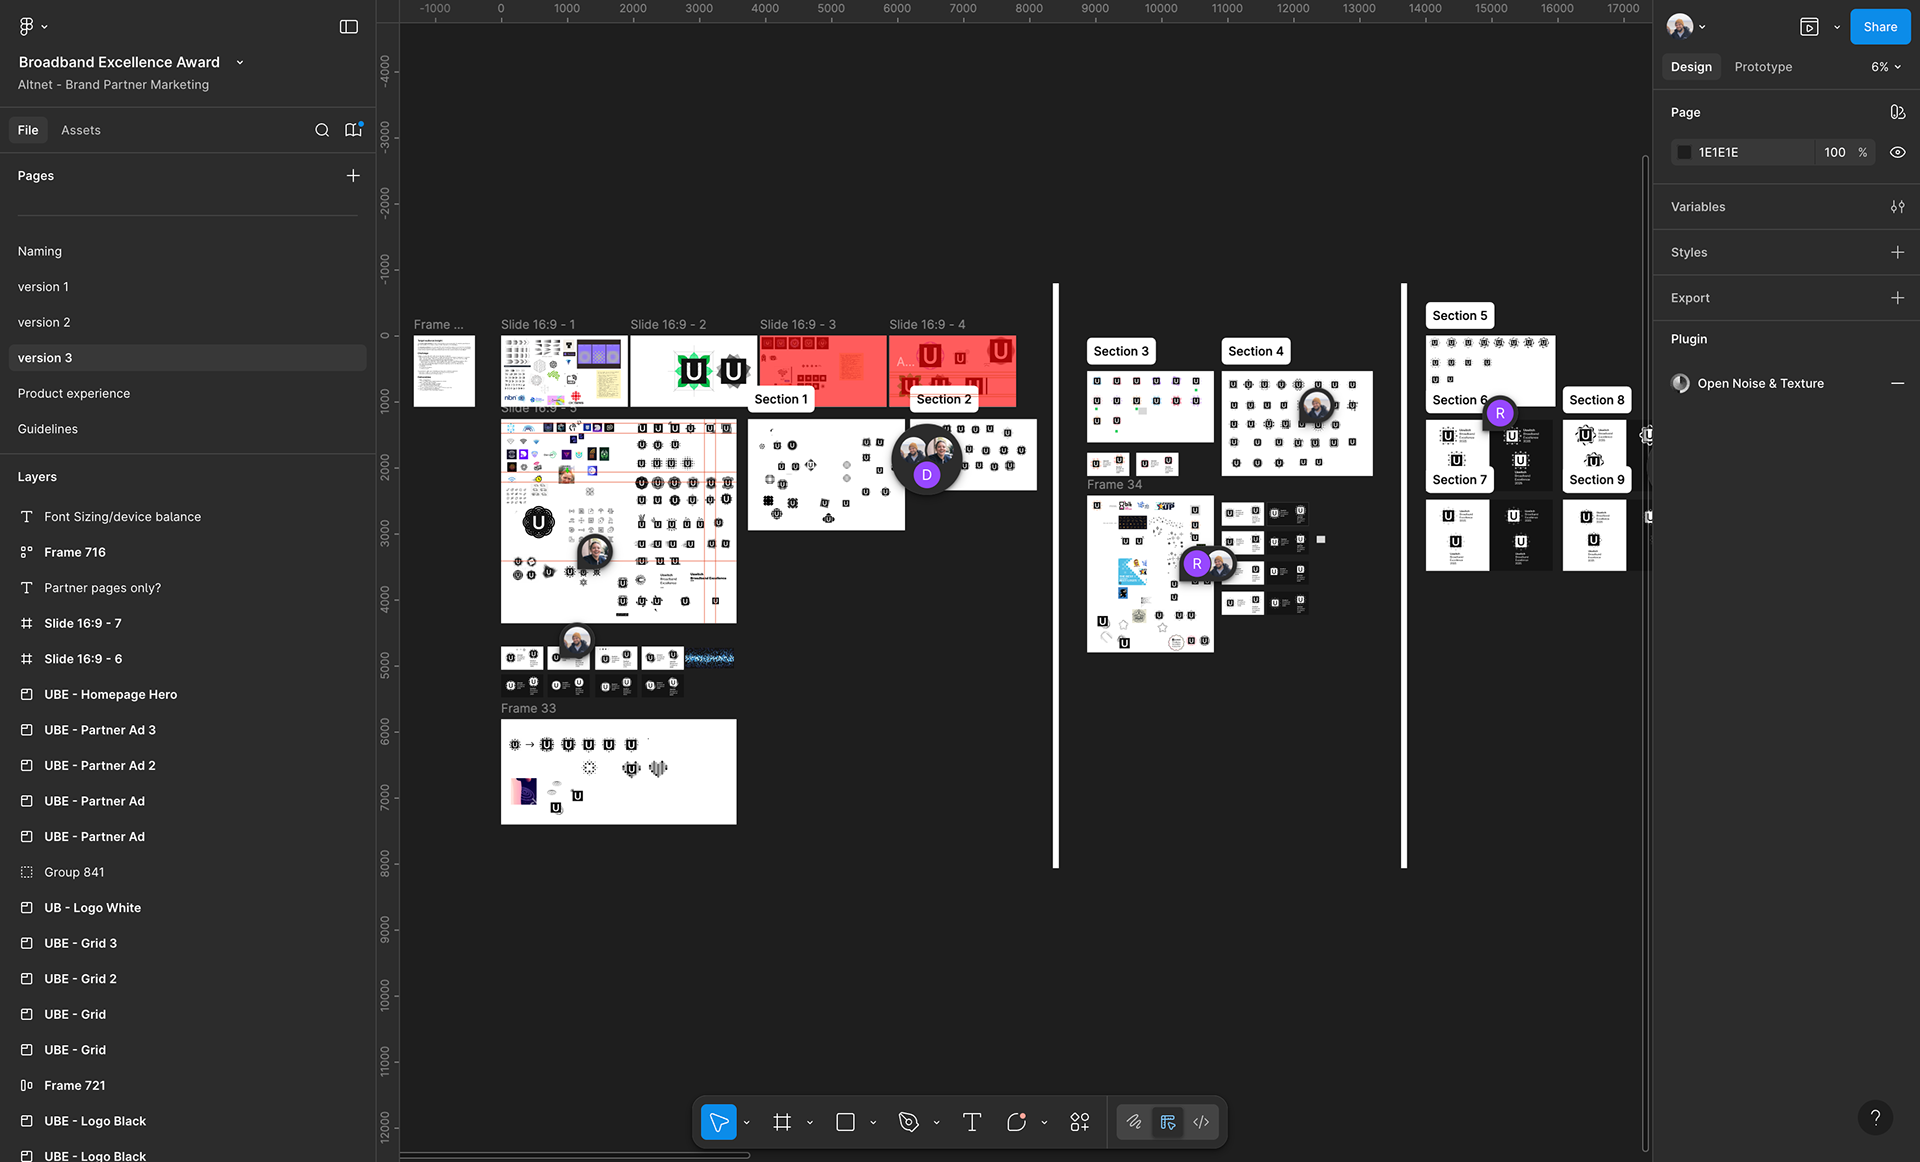Open the zoom level dropdown
Screen dimensions: 1920x1162
1884,66
